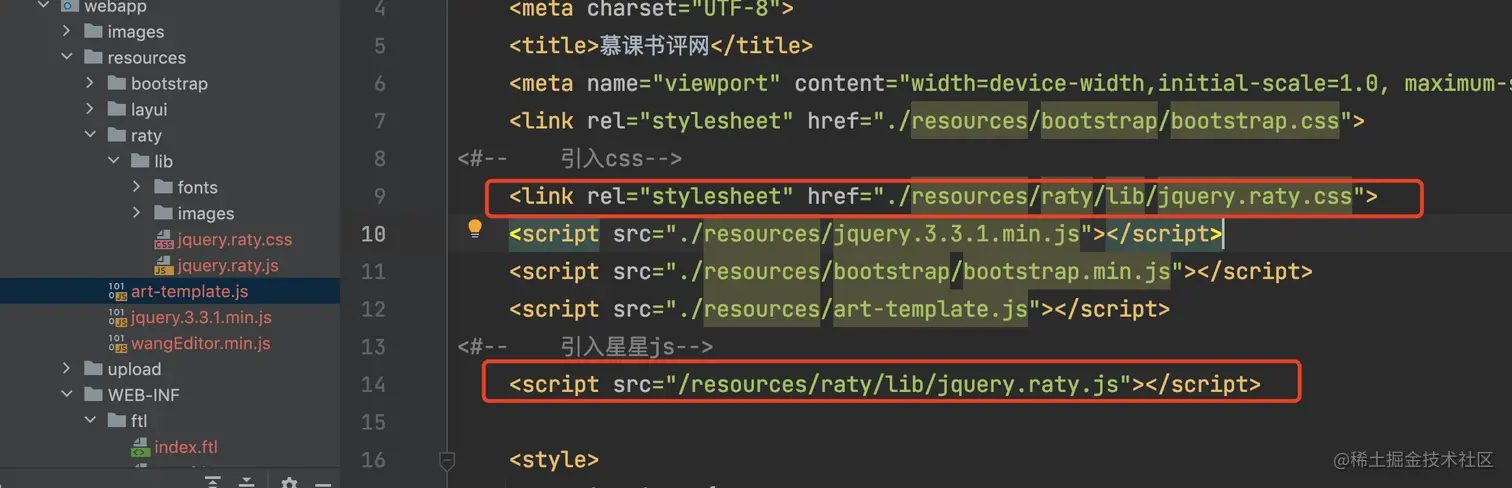Select the WEB-INF folder name

click(144, 396)
